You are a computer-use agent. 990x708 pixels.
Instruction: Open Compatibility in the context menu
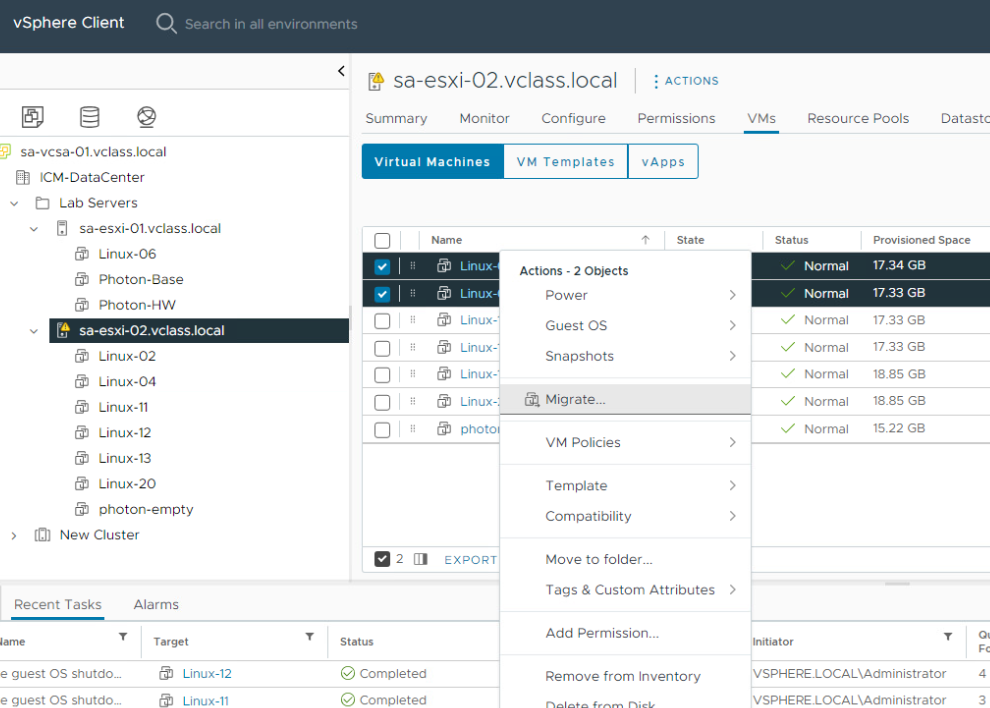coord(625,516)
